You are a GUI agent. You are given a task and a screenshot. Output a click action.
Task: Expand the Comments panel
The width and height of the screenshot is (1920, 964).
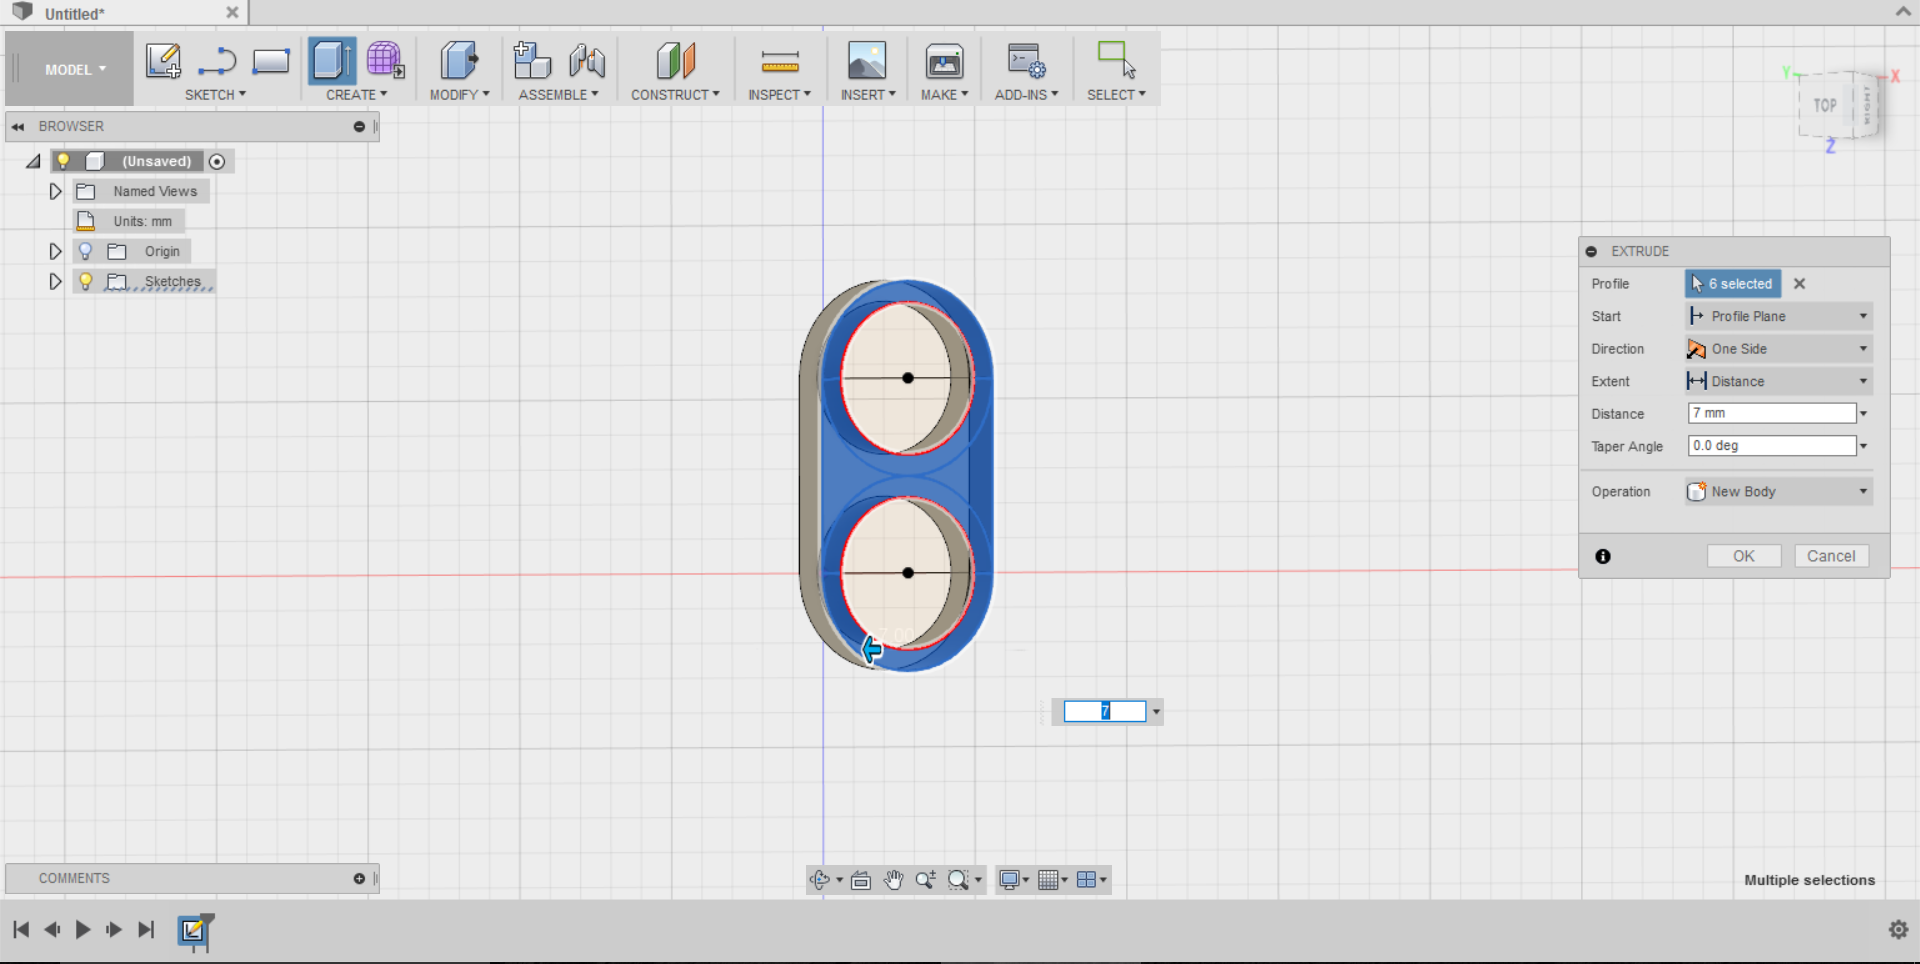tap(359, 879)
